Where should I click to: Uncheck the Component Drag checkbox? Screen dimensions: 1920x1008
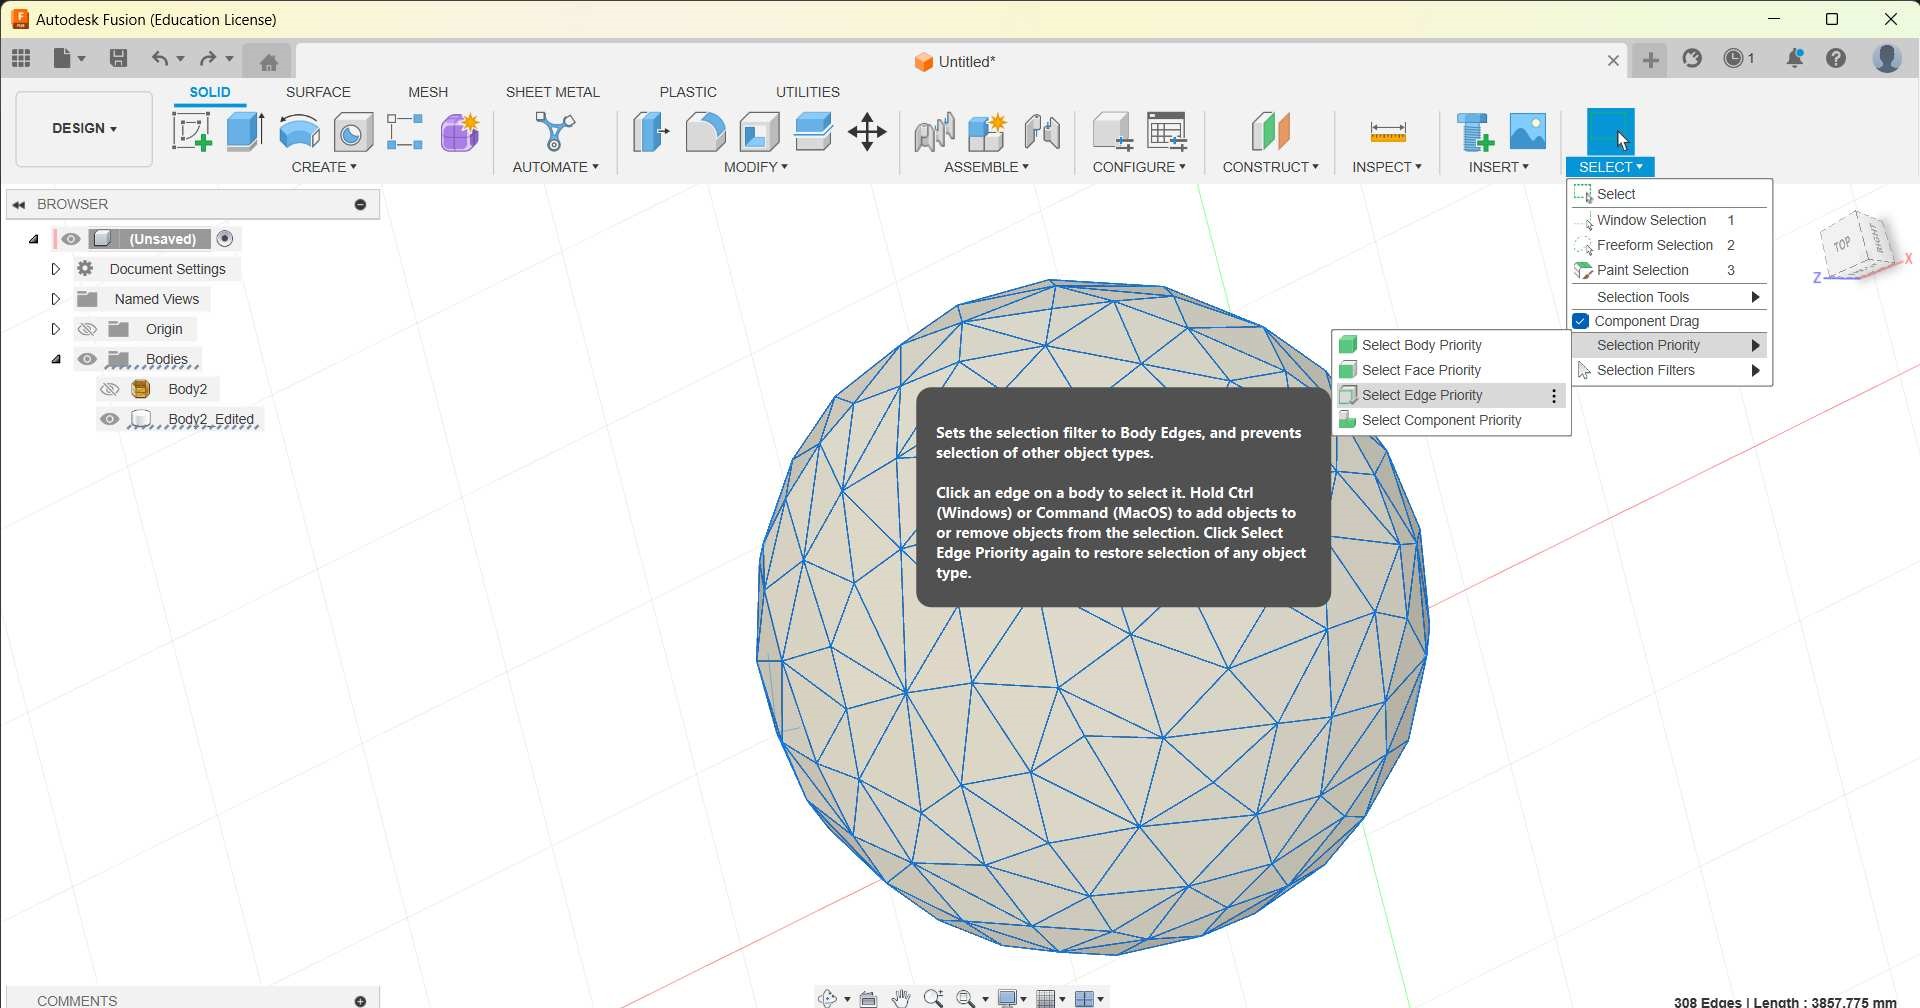click(x=1581, y=321)
